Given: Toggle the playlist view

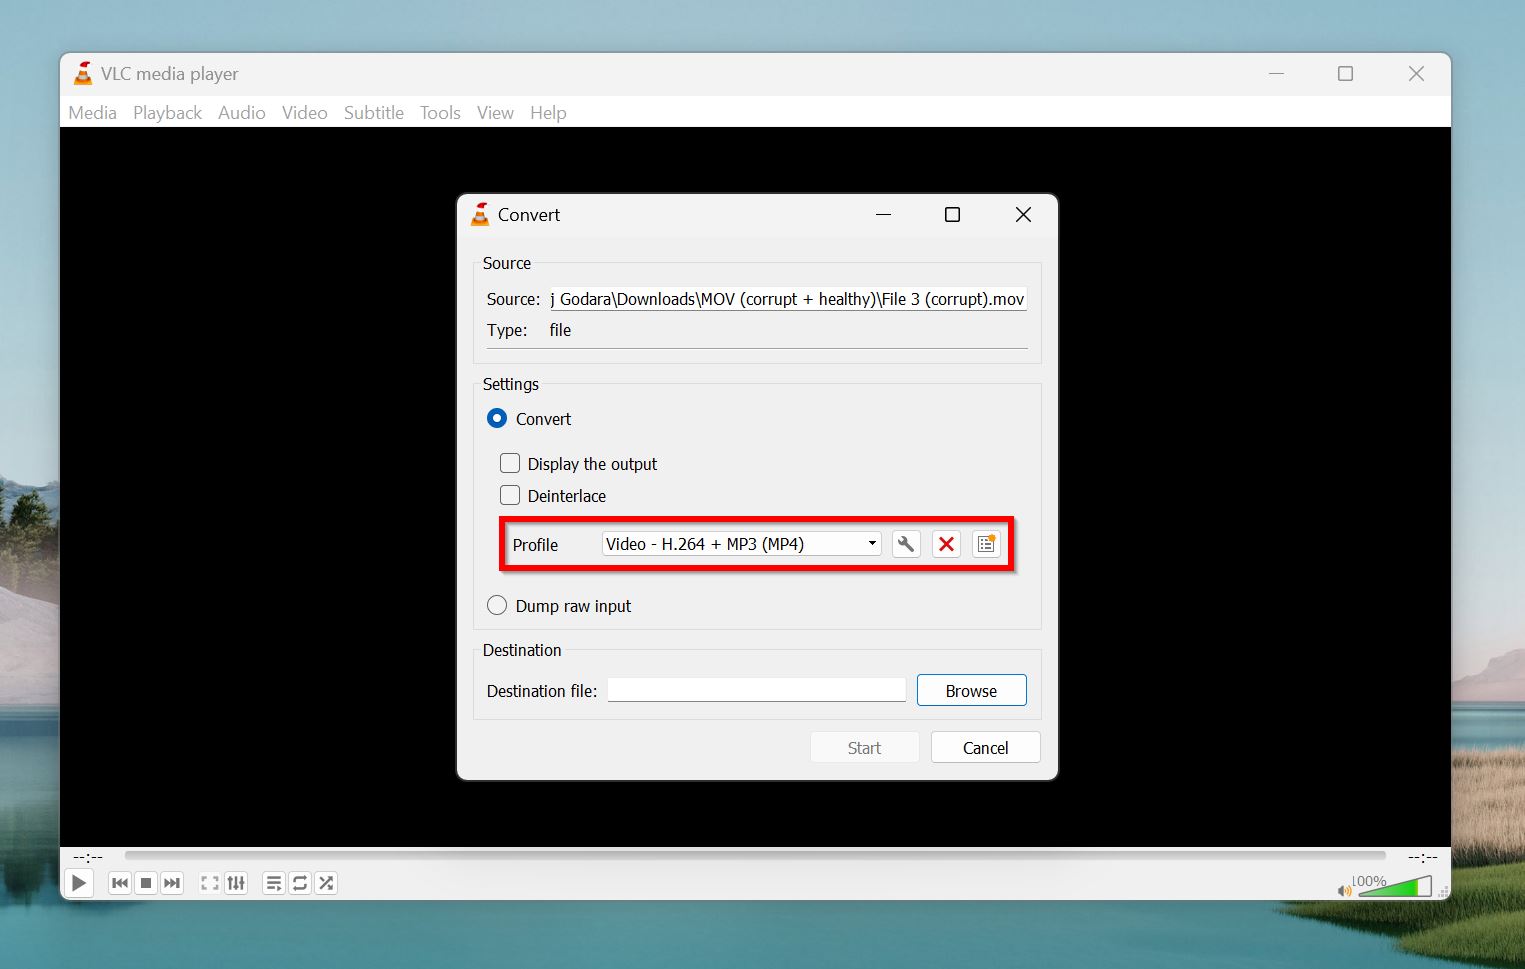Looking at the screenshot, I should (x=274, y=883).
